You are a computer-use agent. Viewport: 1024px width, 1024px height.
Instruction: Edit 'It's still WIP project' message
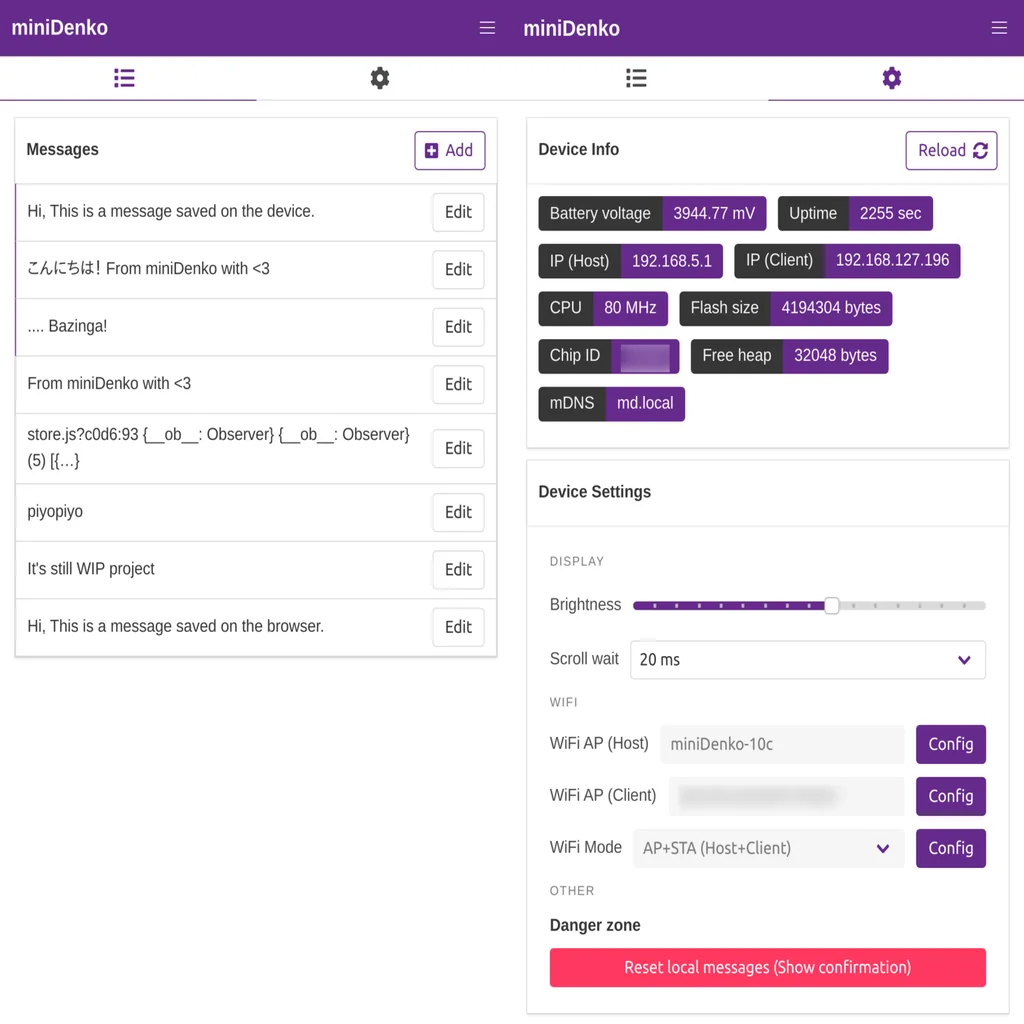coord(458,569)
